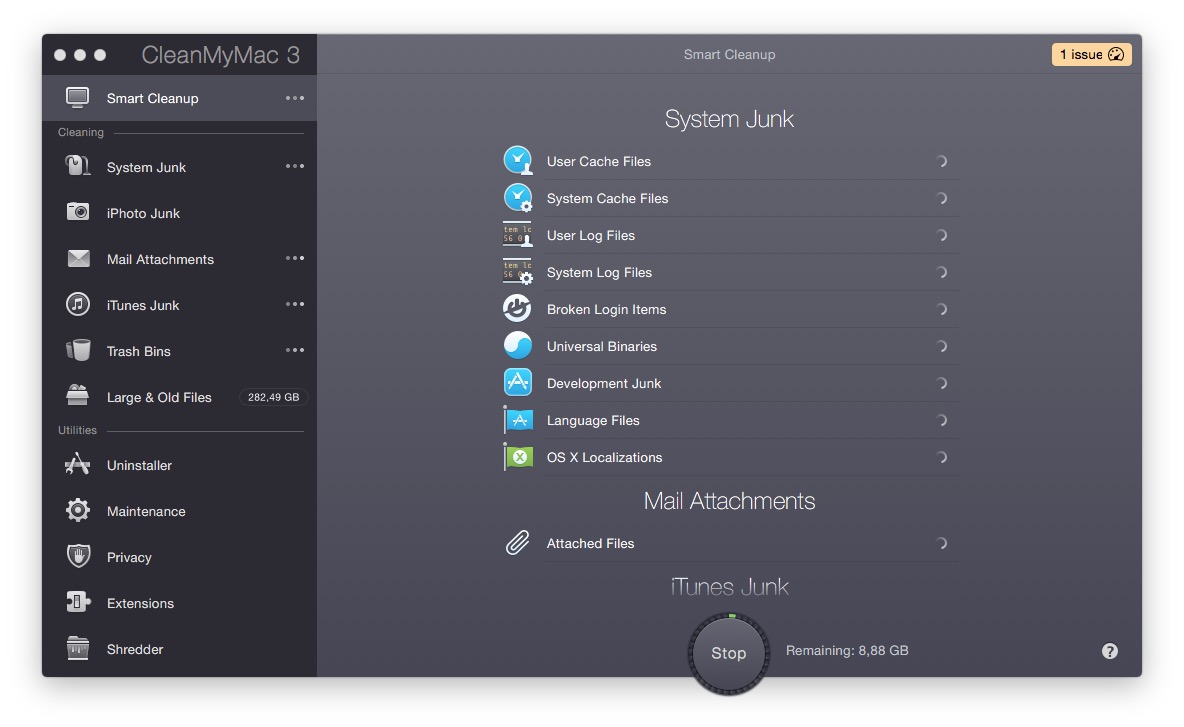The height and width of the screenshot is (727, 1184).
Task: Open the help question mark icon
Action: point(1109,651)
